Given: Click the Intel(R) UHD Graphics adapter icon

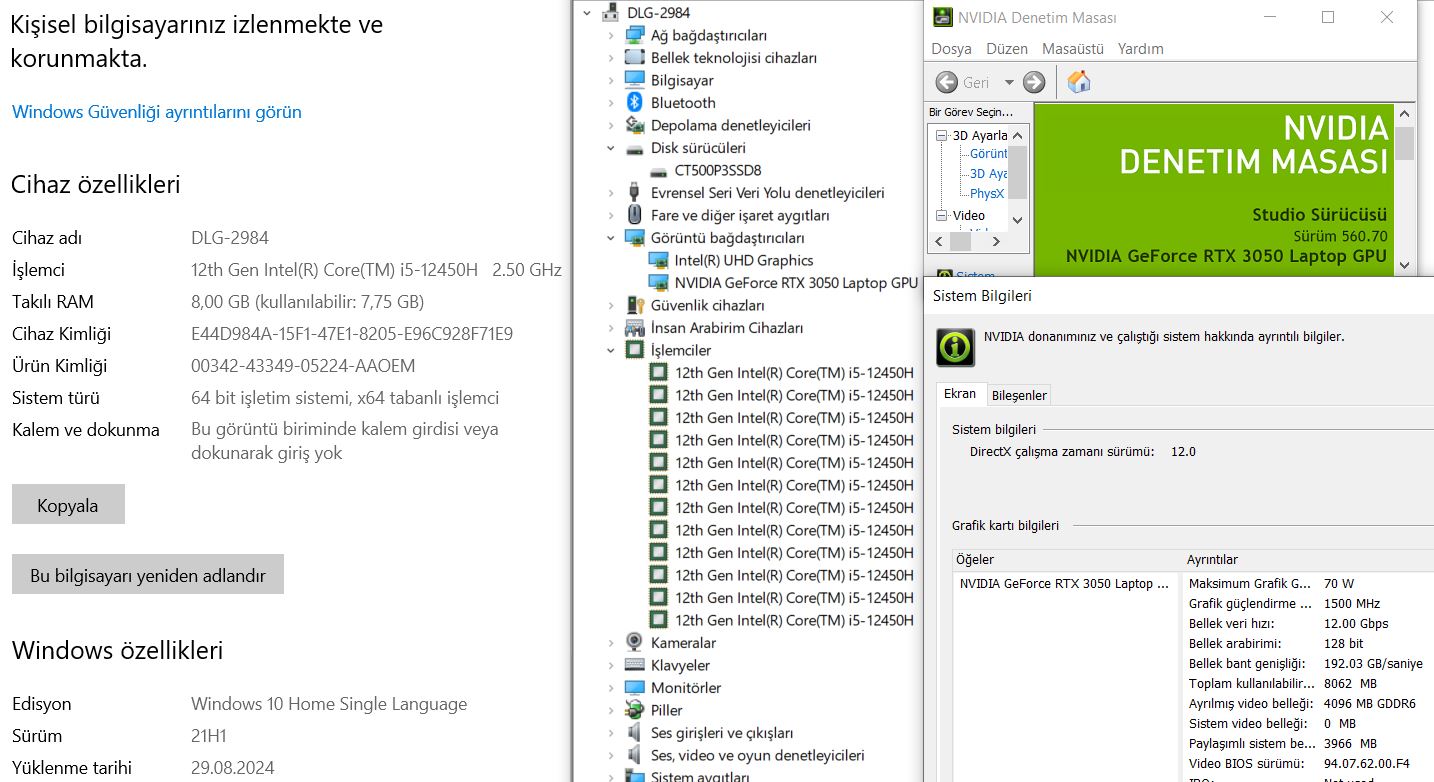Looking at the screenshot, I should (658, 260).
